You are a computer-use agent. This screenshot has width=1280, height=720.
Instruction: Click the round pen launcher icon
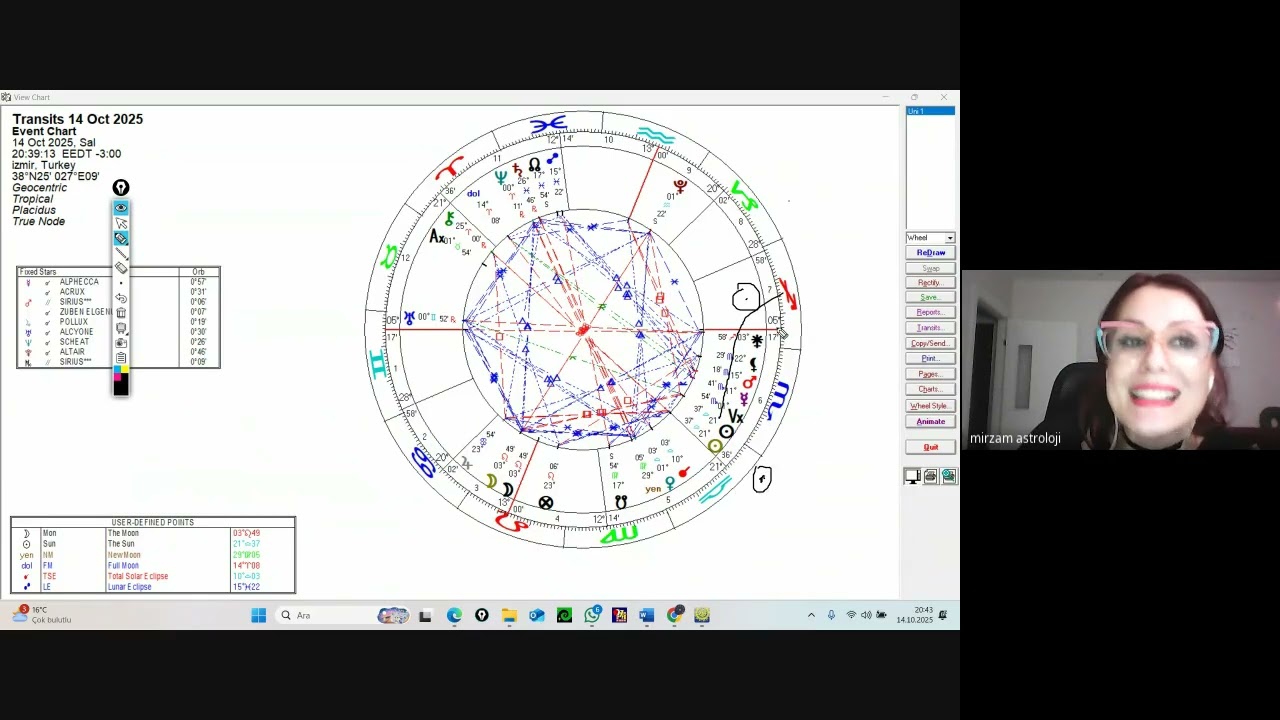tap(121, 188)
